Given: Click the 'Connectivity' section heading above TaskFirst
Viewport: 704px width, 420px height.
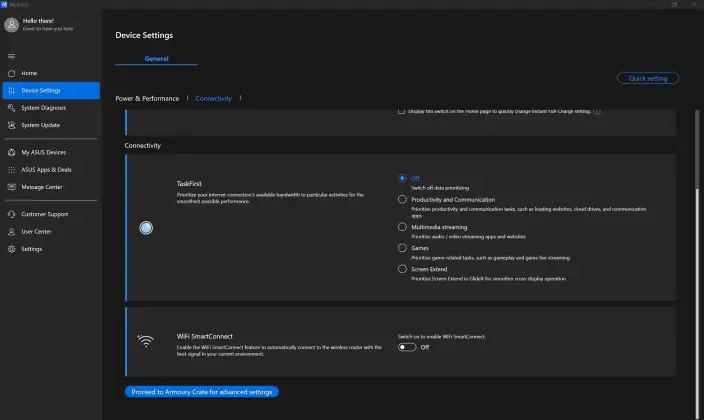Looking at the screenshot, I should pos(143,146).
